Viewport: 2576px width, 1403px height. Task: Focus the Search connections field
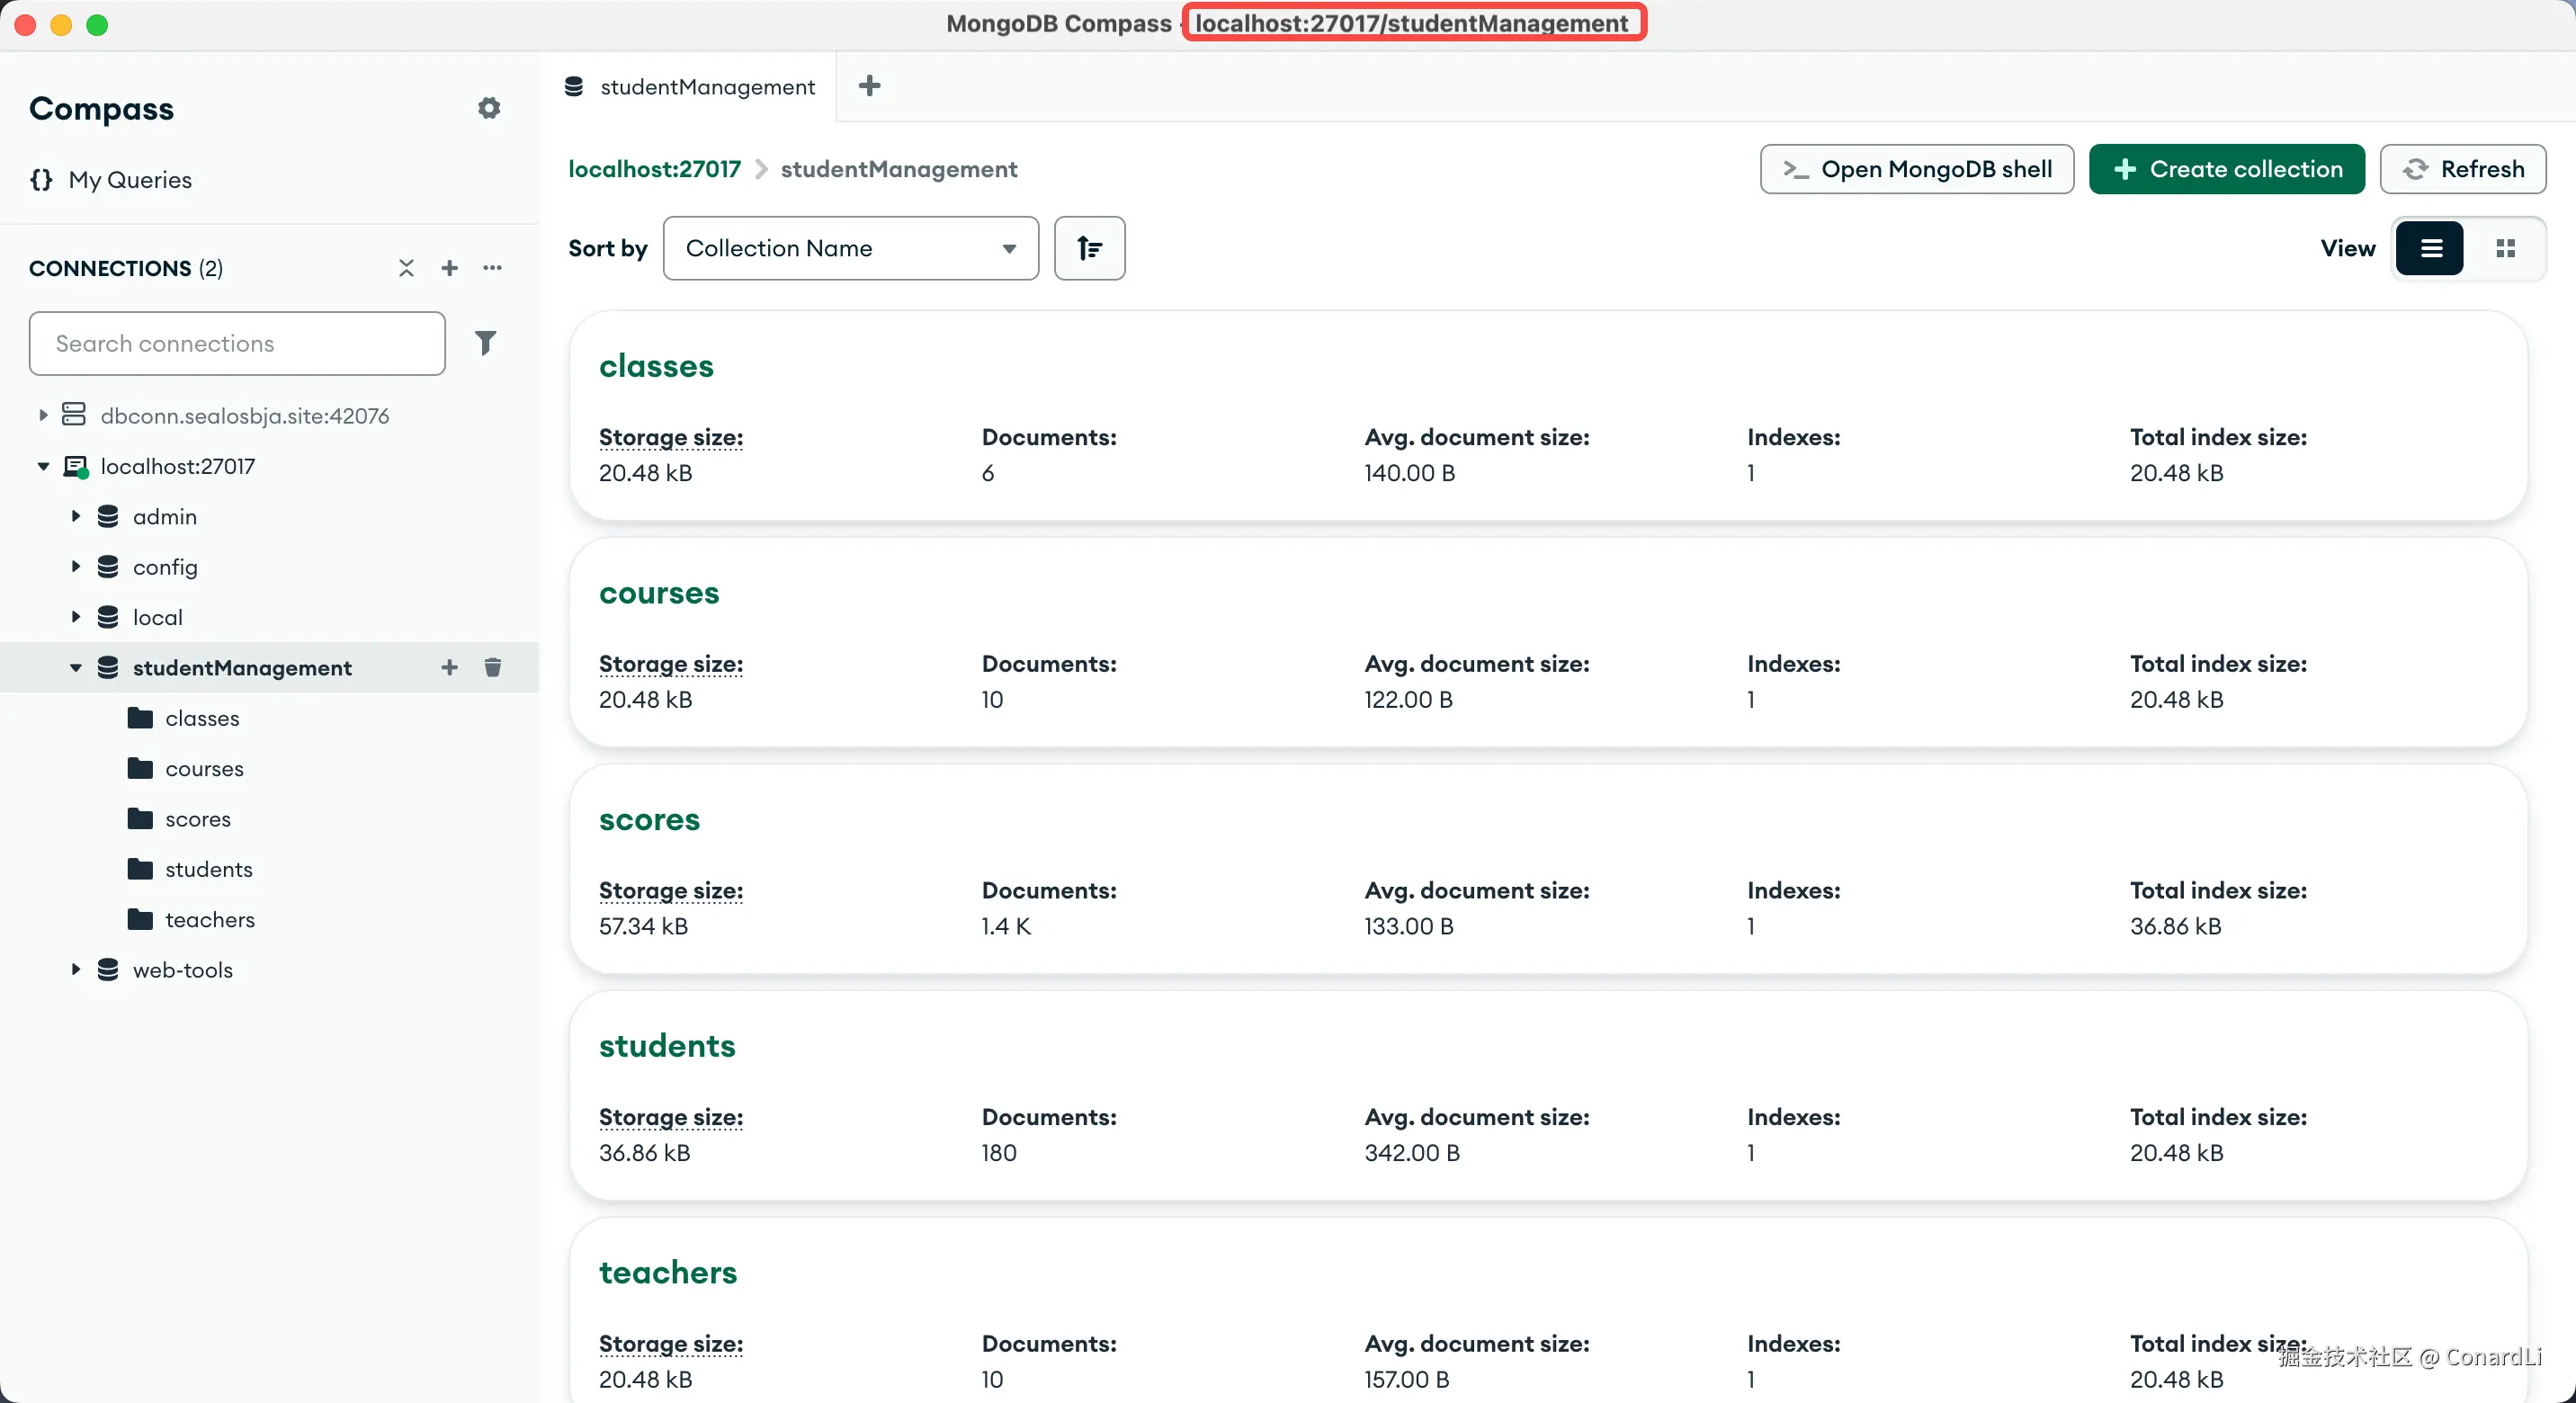pyautogui.click(x=237, y=343)
